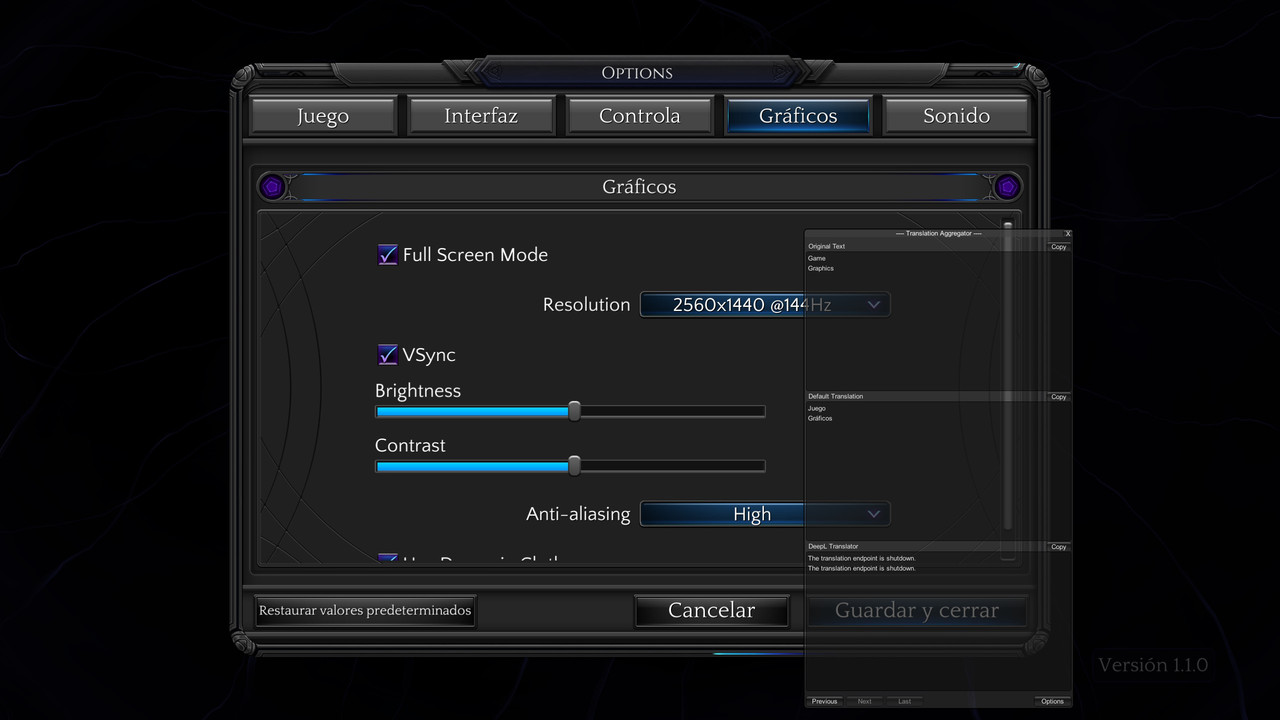Click the Brightness slider handle
This screenshot has height=720, width=1280.
pos(574,411)
